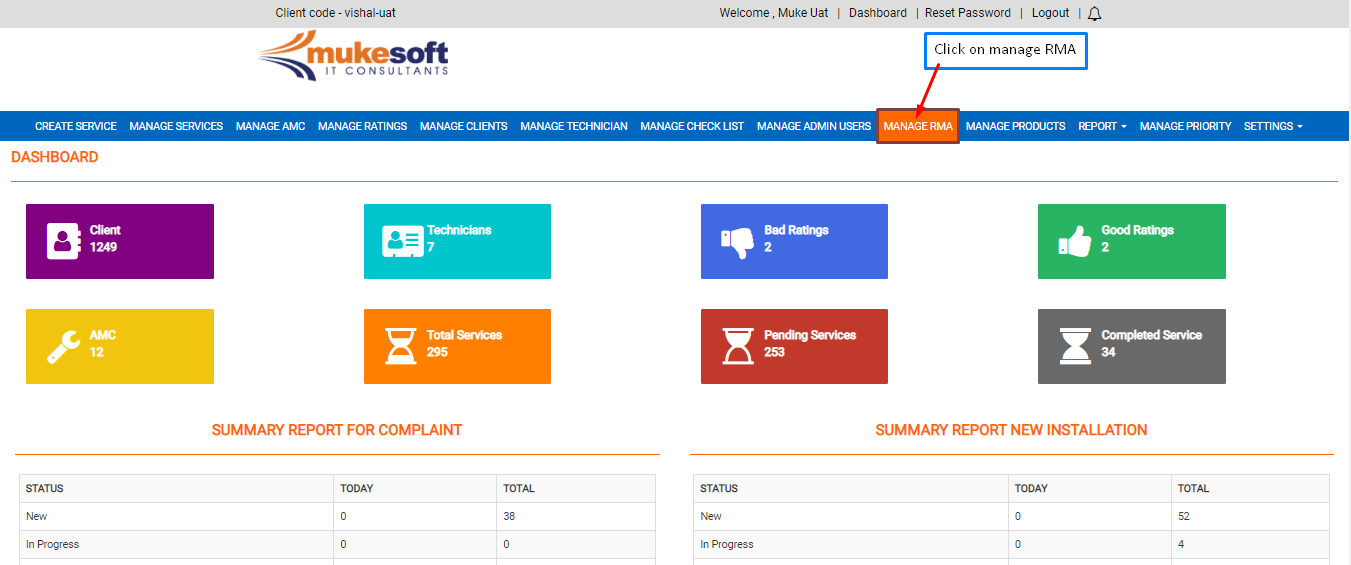
Task: Expand the Report dropdown menu
Action: pyautogui.click(x=1102, y=126)
